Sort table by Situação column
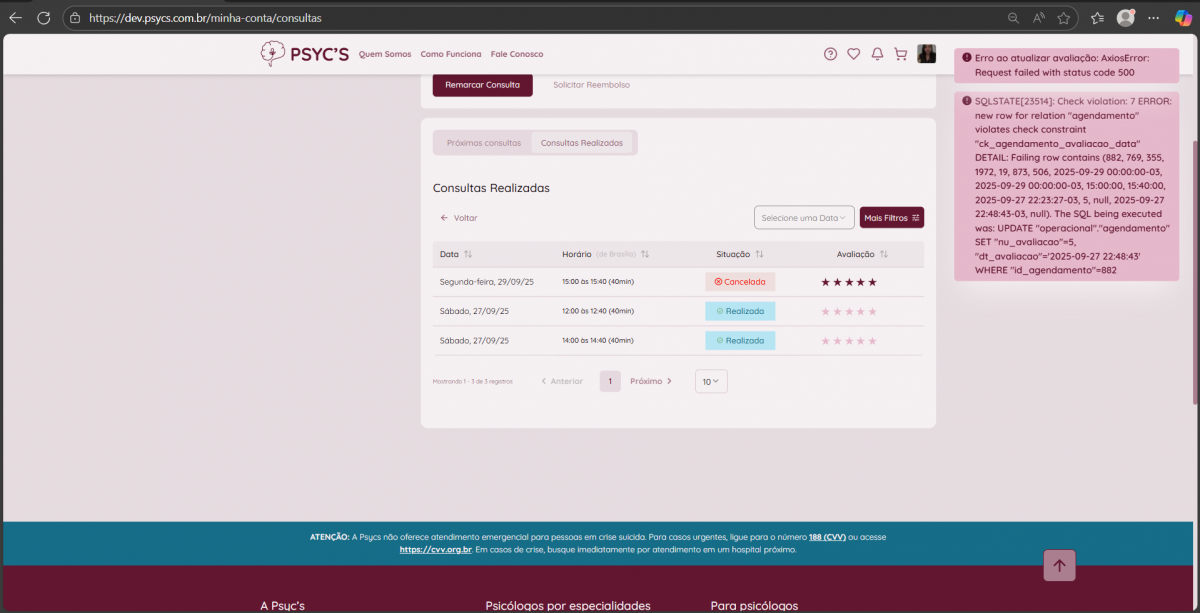The width and height of the screenshot is (1200, 613). pos(759,254)
